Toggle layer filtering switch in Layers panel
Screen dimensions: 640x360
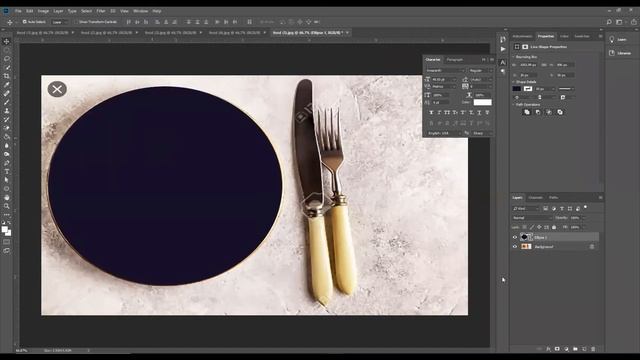point(586,208)
